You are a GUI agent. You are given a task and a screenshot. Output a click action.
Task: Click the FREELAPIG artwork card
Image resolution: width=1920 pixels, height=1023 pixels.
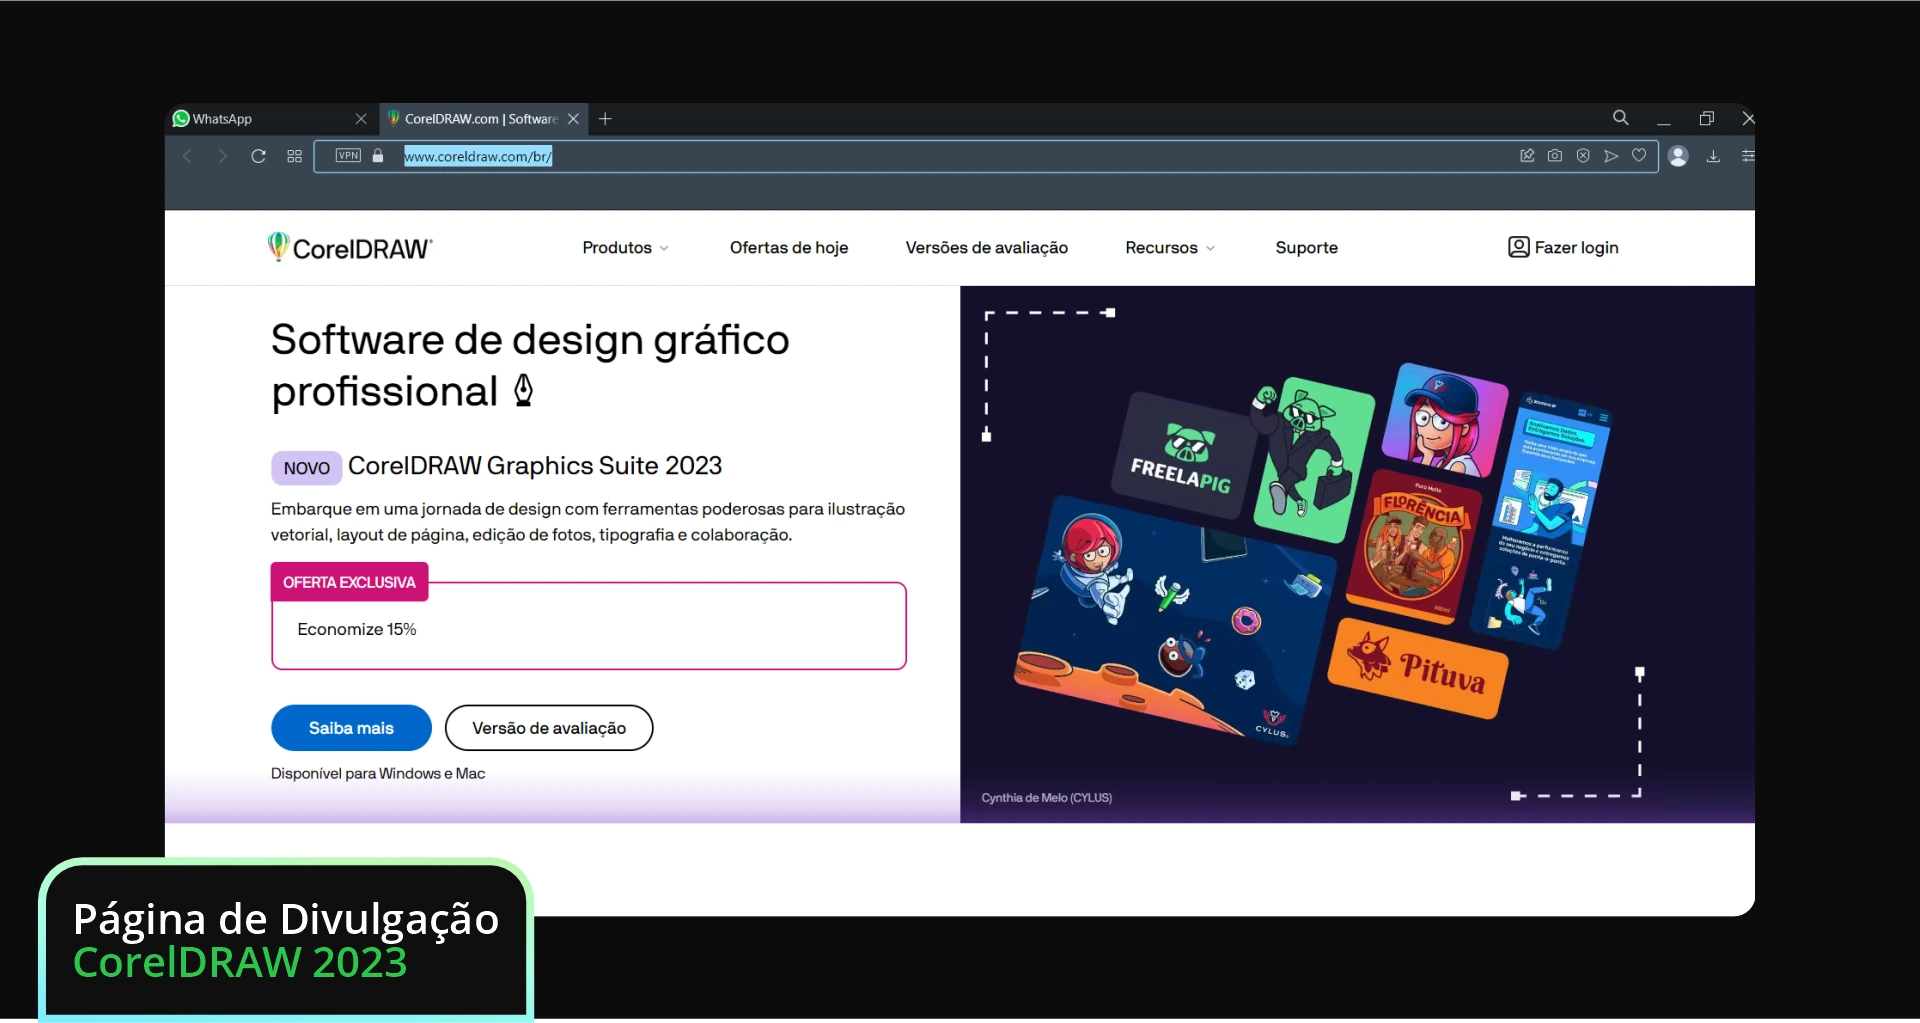click(x=1183, y=455)
